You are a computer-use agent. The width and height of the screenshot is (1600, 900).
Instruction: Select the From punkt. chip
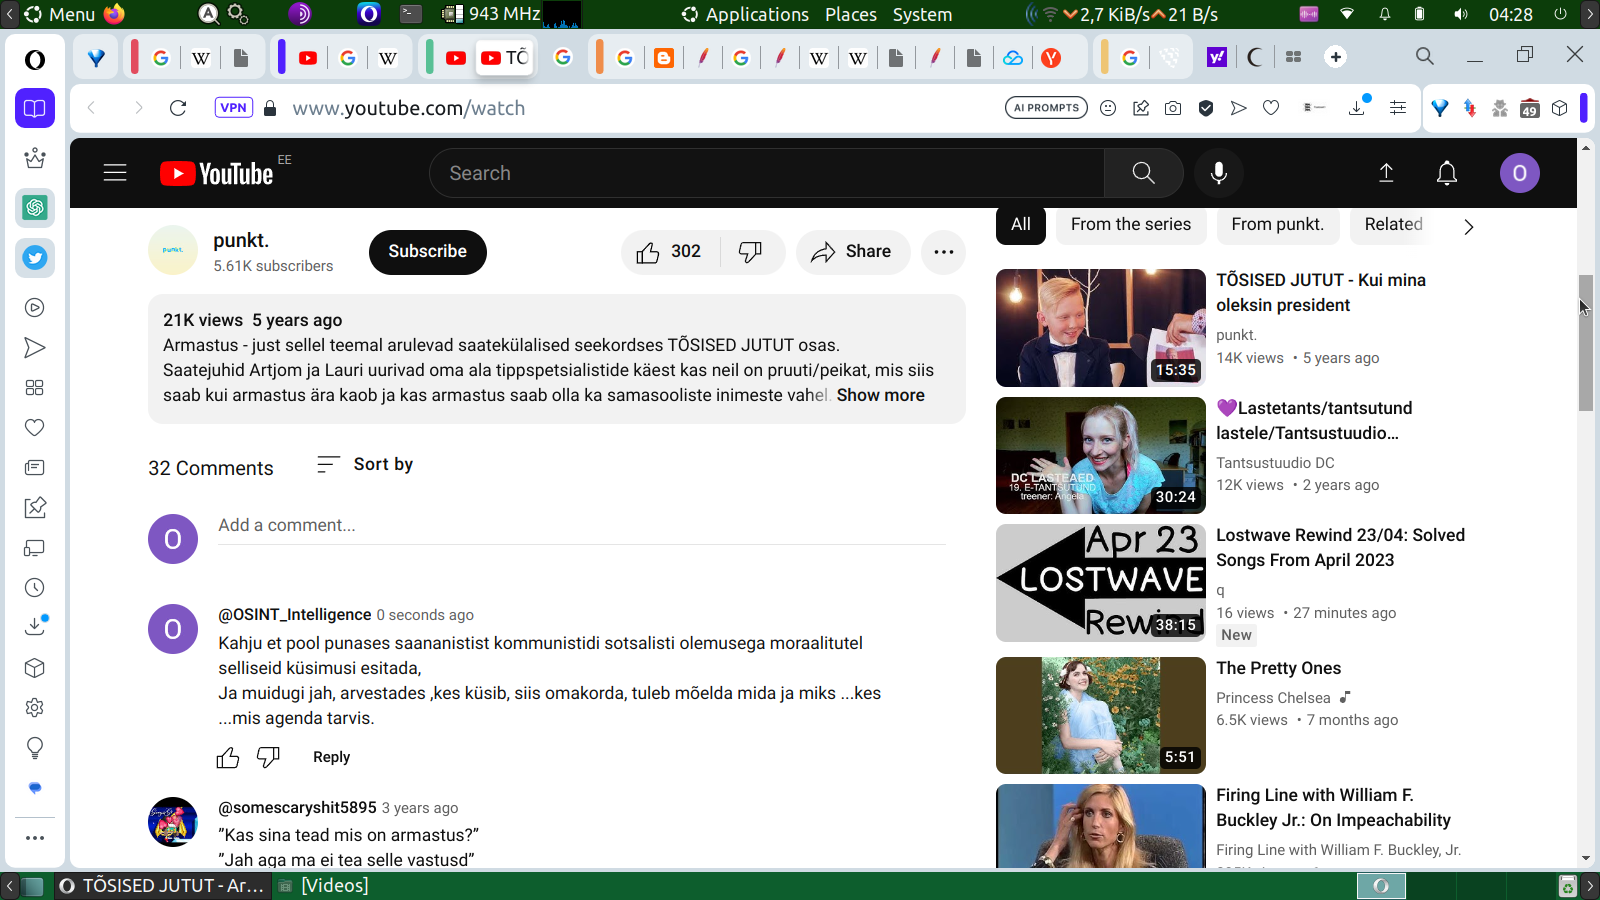[x=1278, y=225]
